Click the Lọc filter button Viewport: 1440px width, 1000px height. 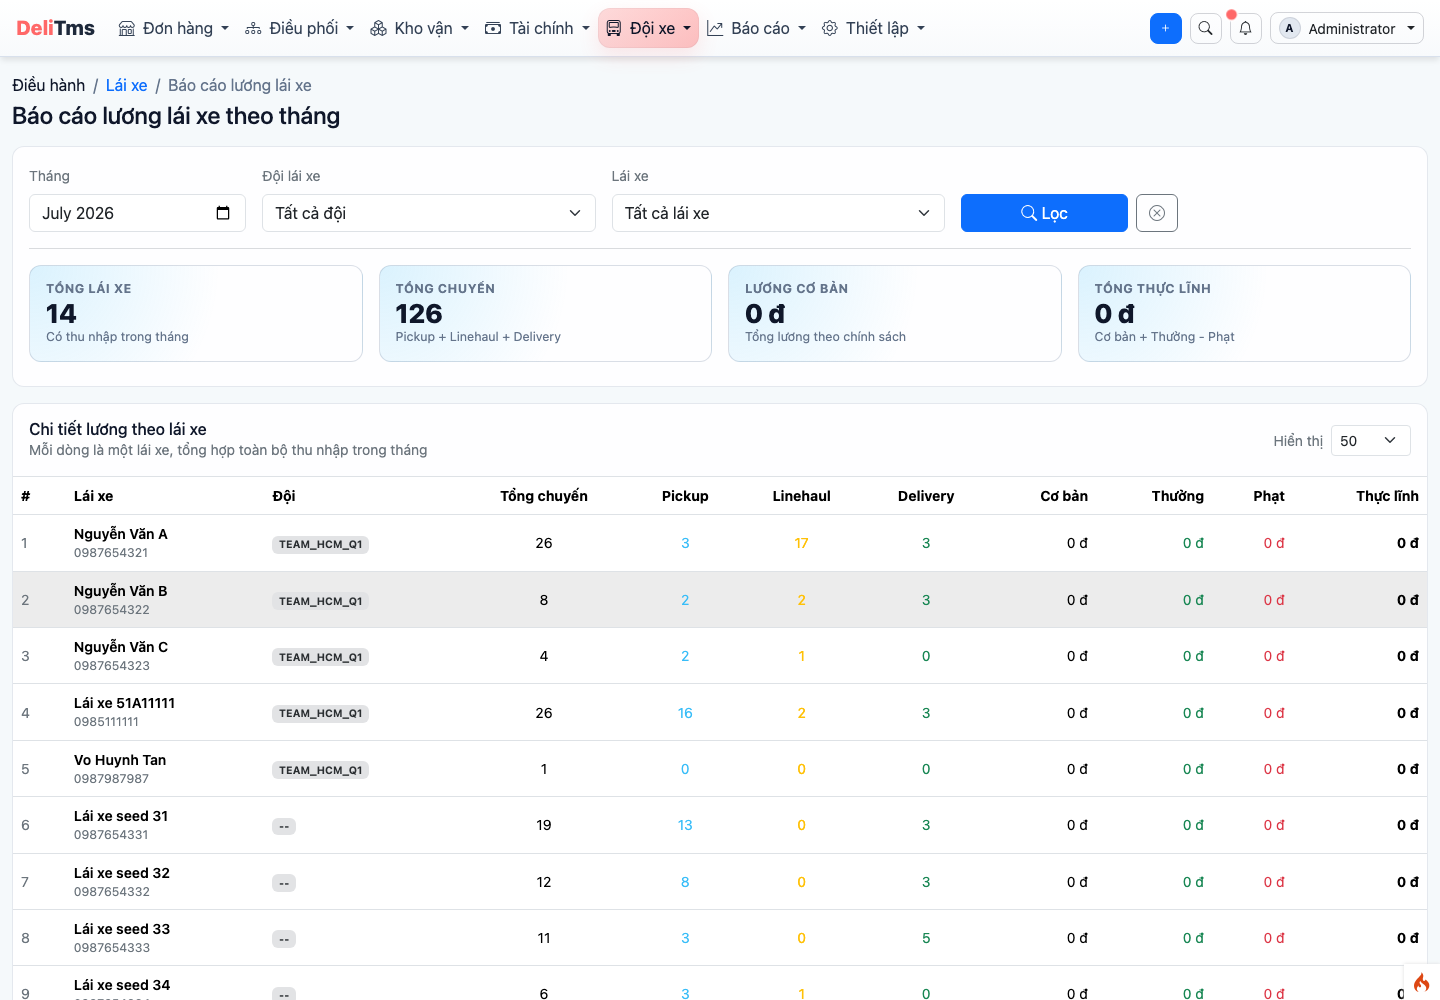point(1044,213)
